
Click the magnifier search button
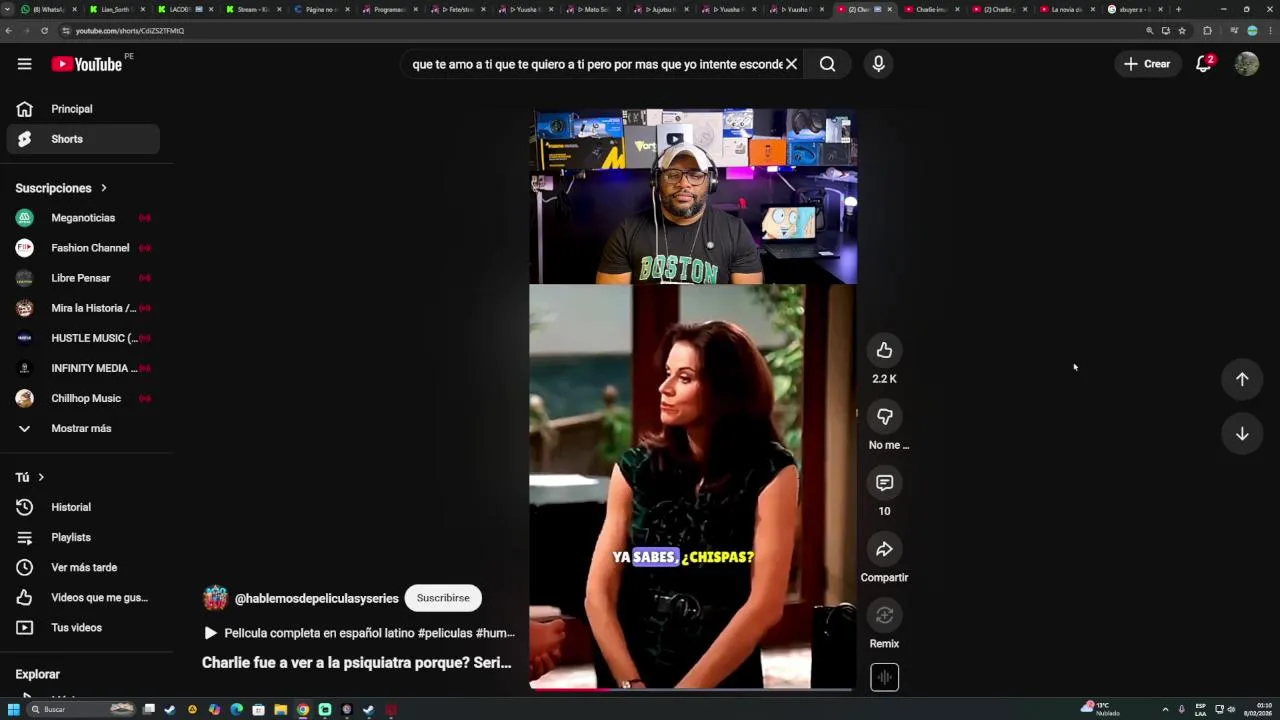click(x=827, y=64)
